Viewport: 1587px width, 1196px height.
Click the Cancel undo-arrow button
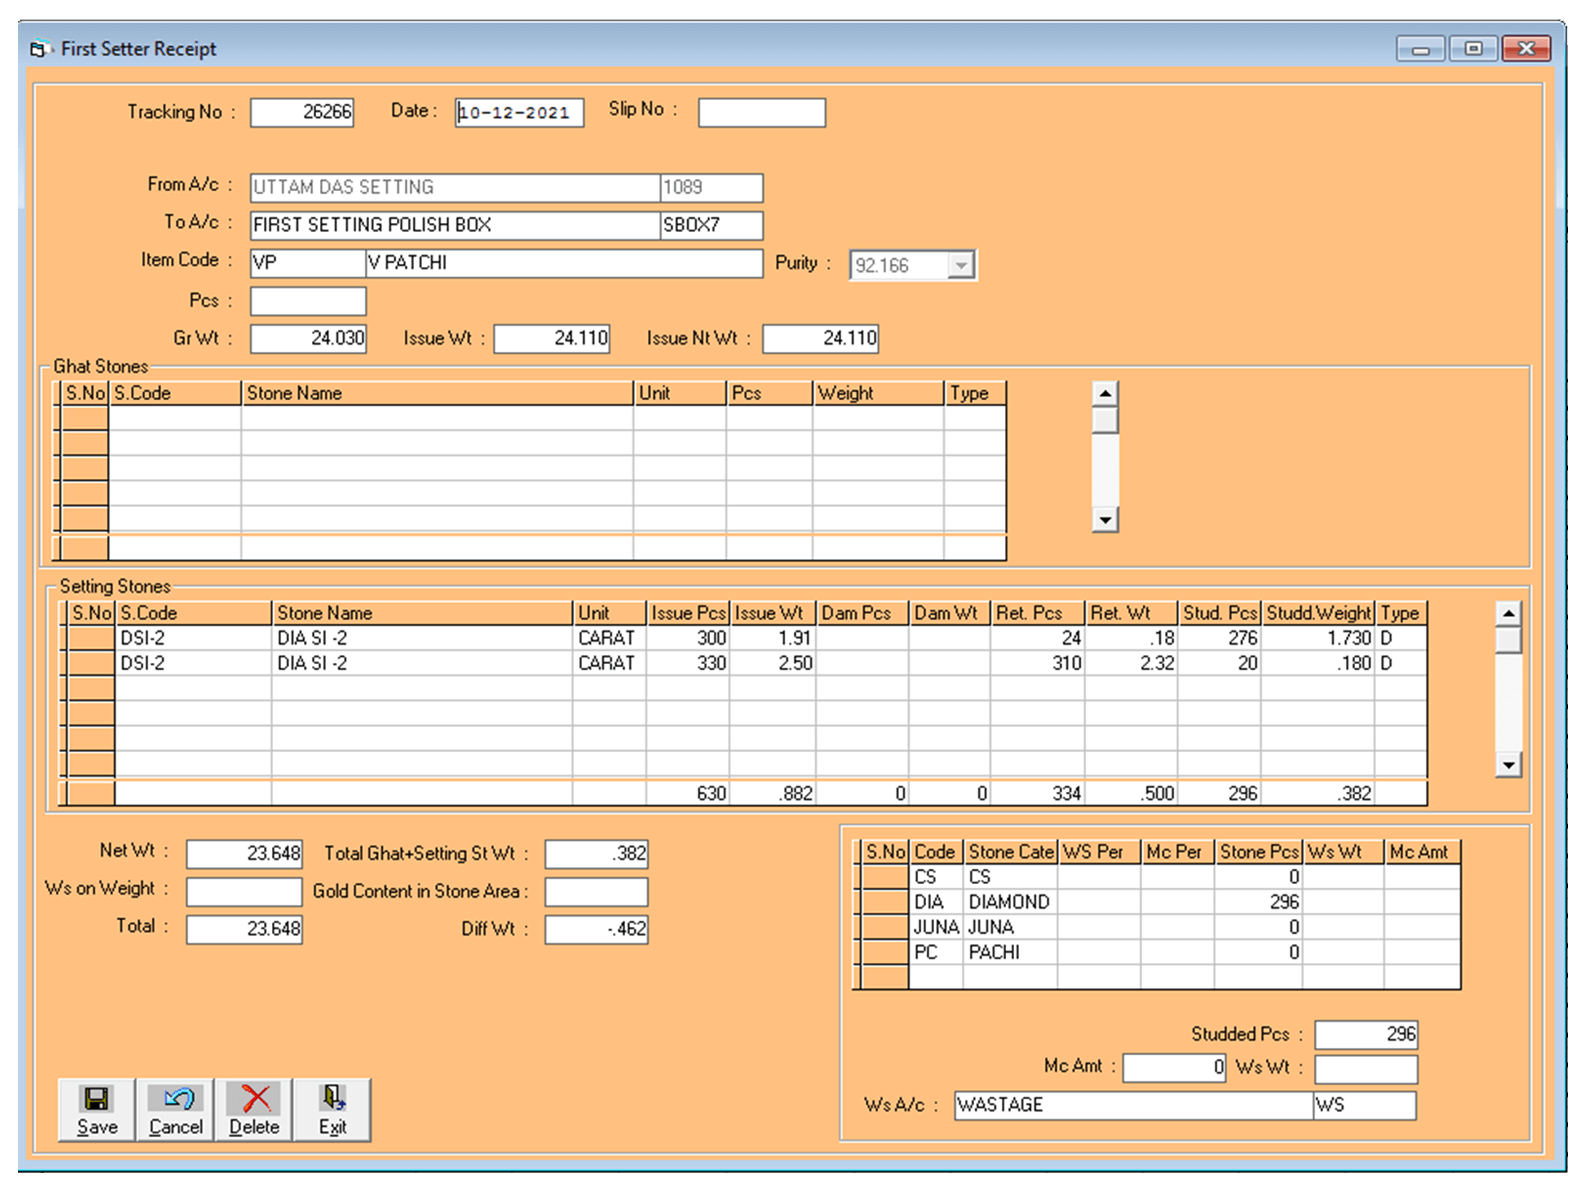point(175,1110)
